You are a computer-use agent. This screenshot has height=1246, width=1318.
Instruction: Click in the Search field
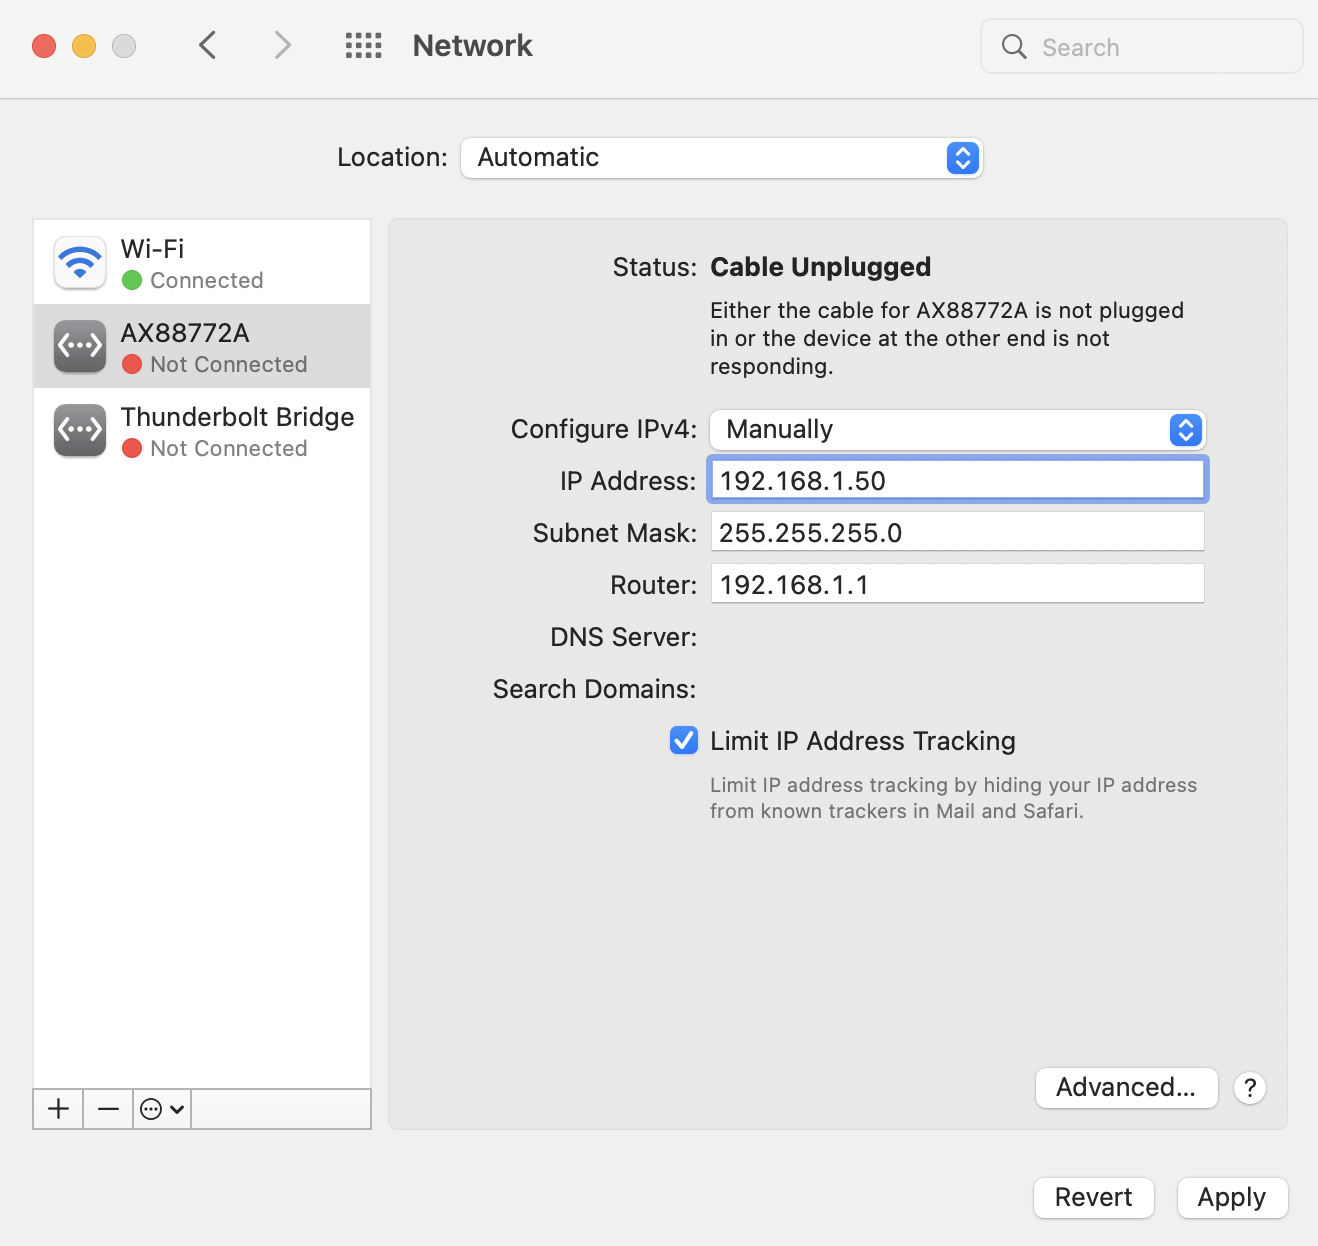pyautogui.click(x=1142, y=47)
